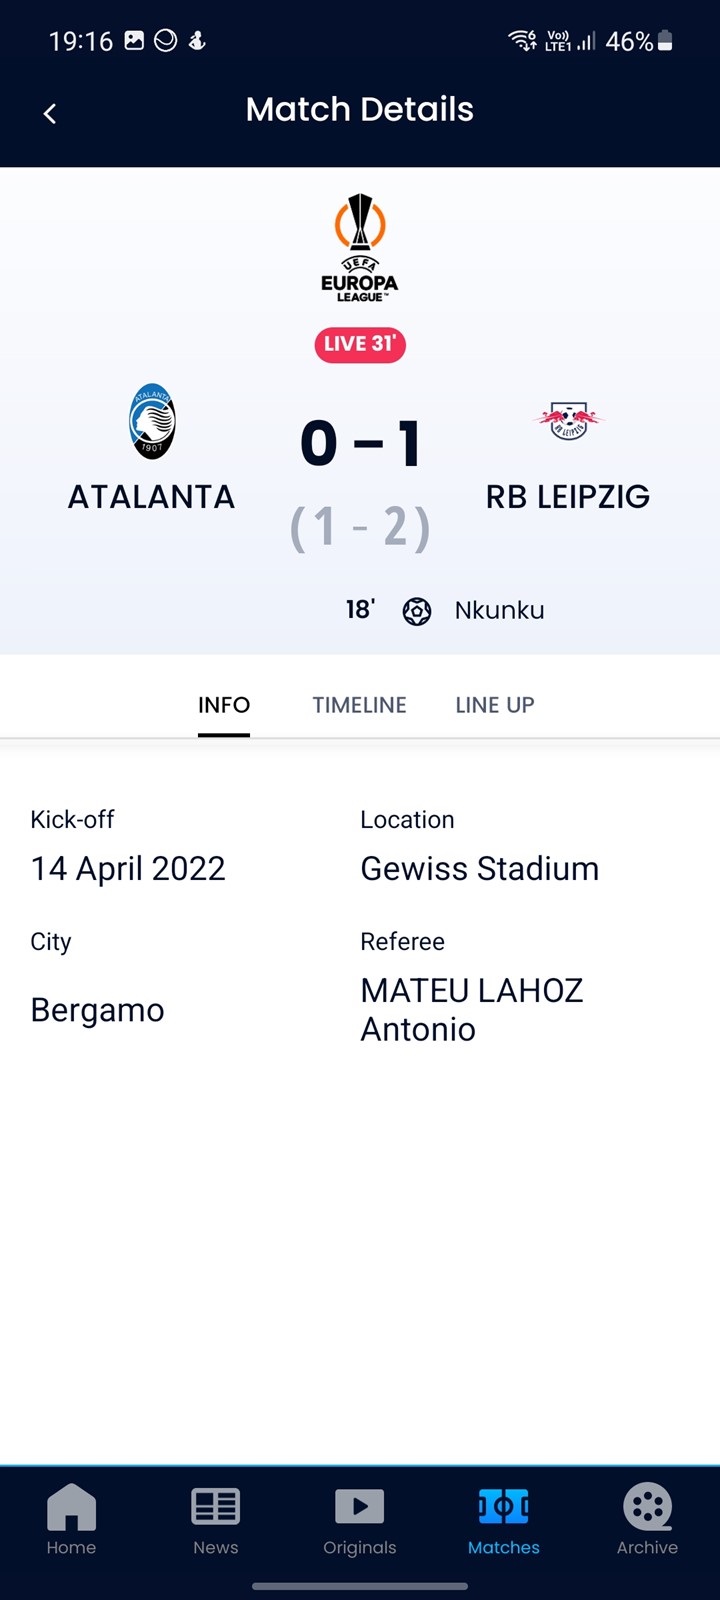The height and width of the screenshot is (1600, 720).
Task: Tap the aggregate score (1 - 2)
Action: pos(360,527)
